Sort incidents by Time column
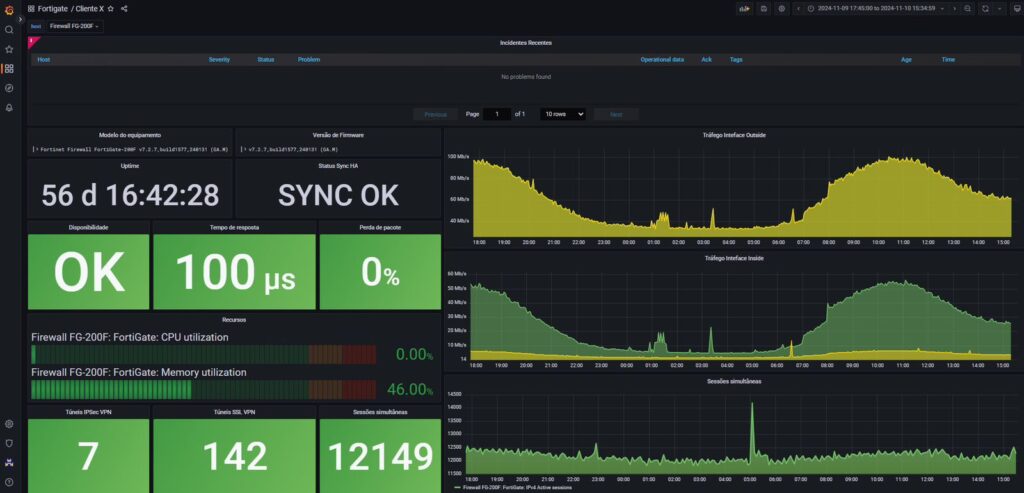Screen dimensions: 1024x493 pos(948,59)
